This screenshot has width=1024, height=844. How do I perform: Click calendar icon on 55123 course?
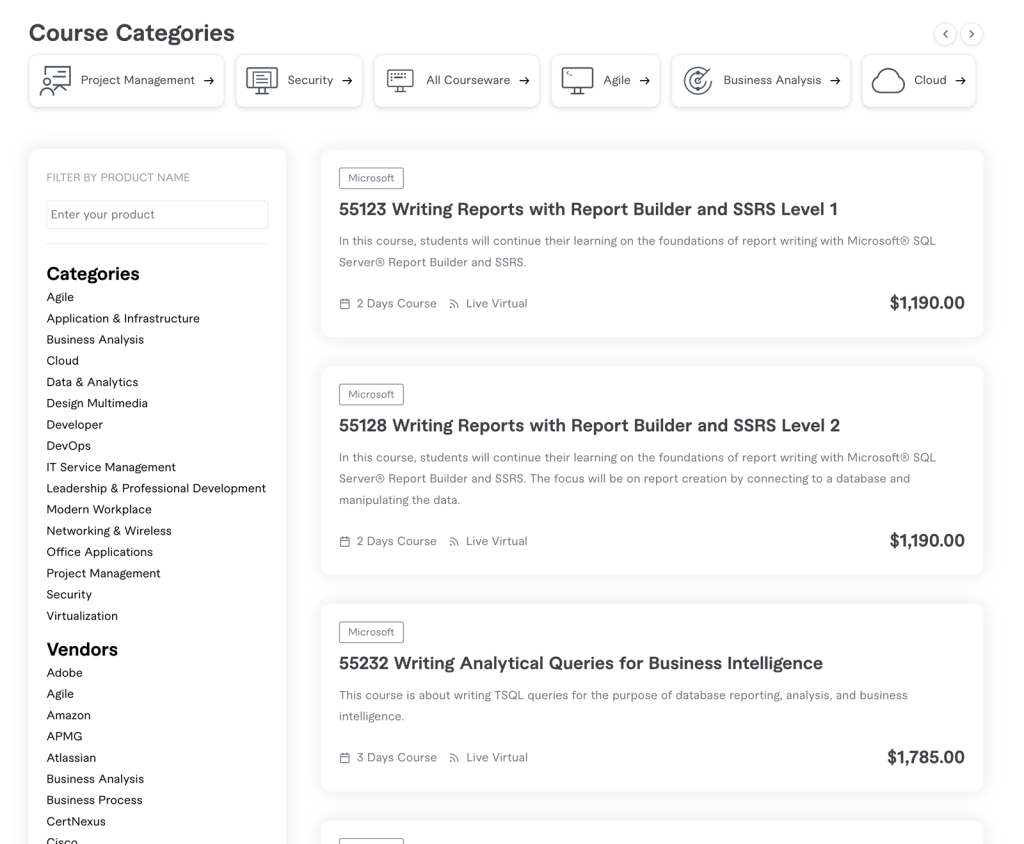[345, 304]
